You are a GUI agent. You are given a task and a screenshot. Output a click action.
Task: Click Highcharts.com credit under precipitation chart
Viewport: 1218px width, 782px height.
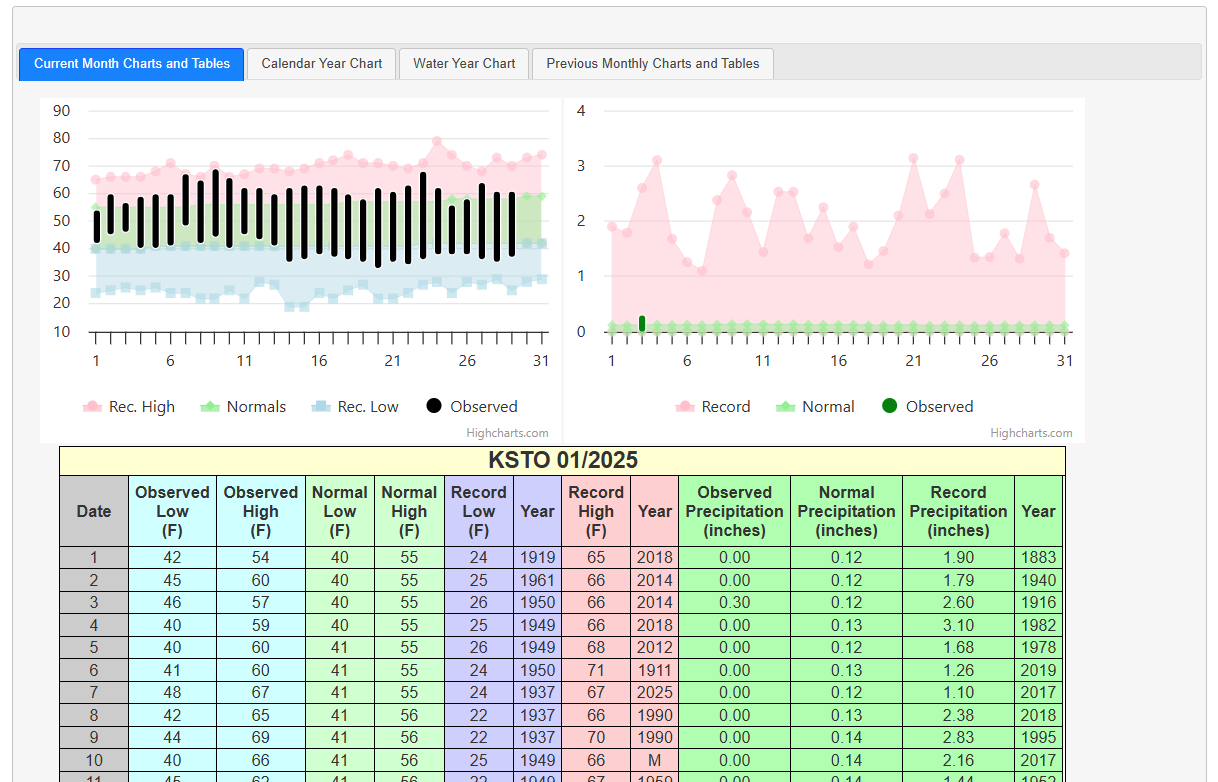(x=1031, y=433)
